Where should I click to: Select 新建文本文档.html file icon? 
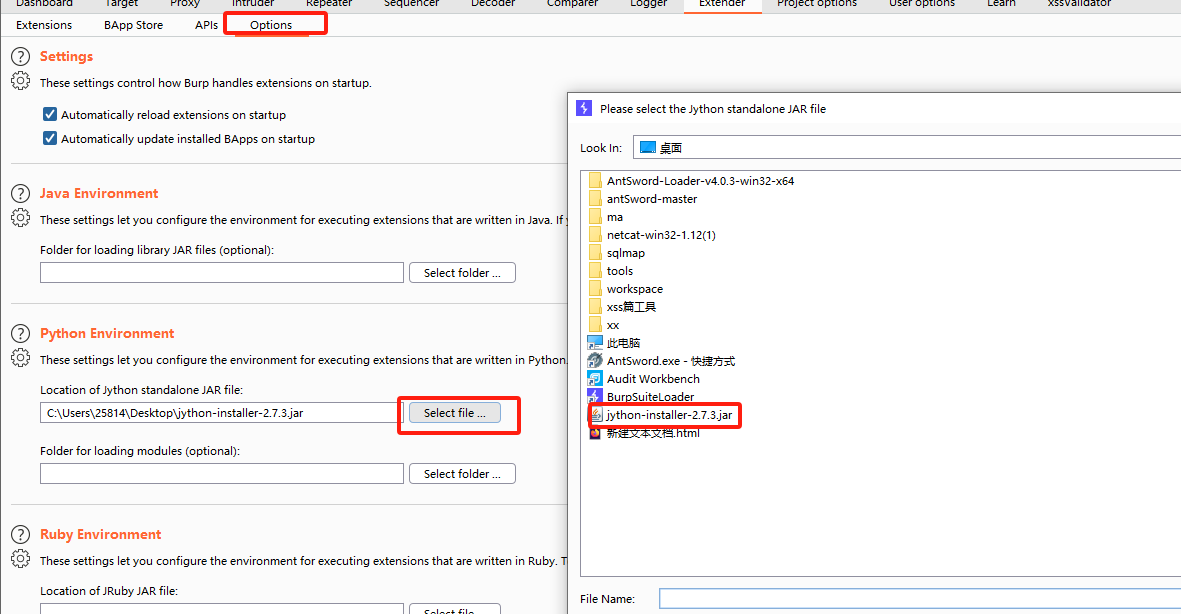(595, 433)
